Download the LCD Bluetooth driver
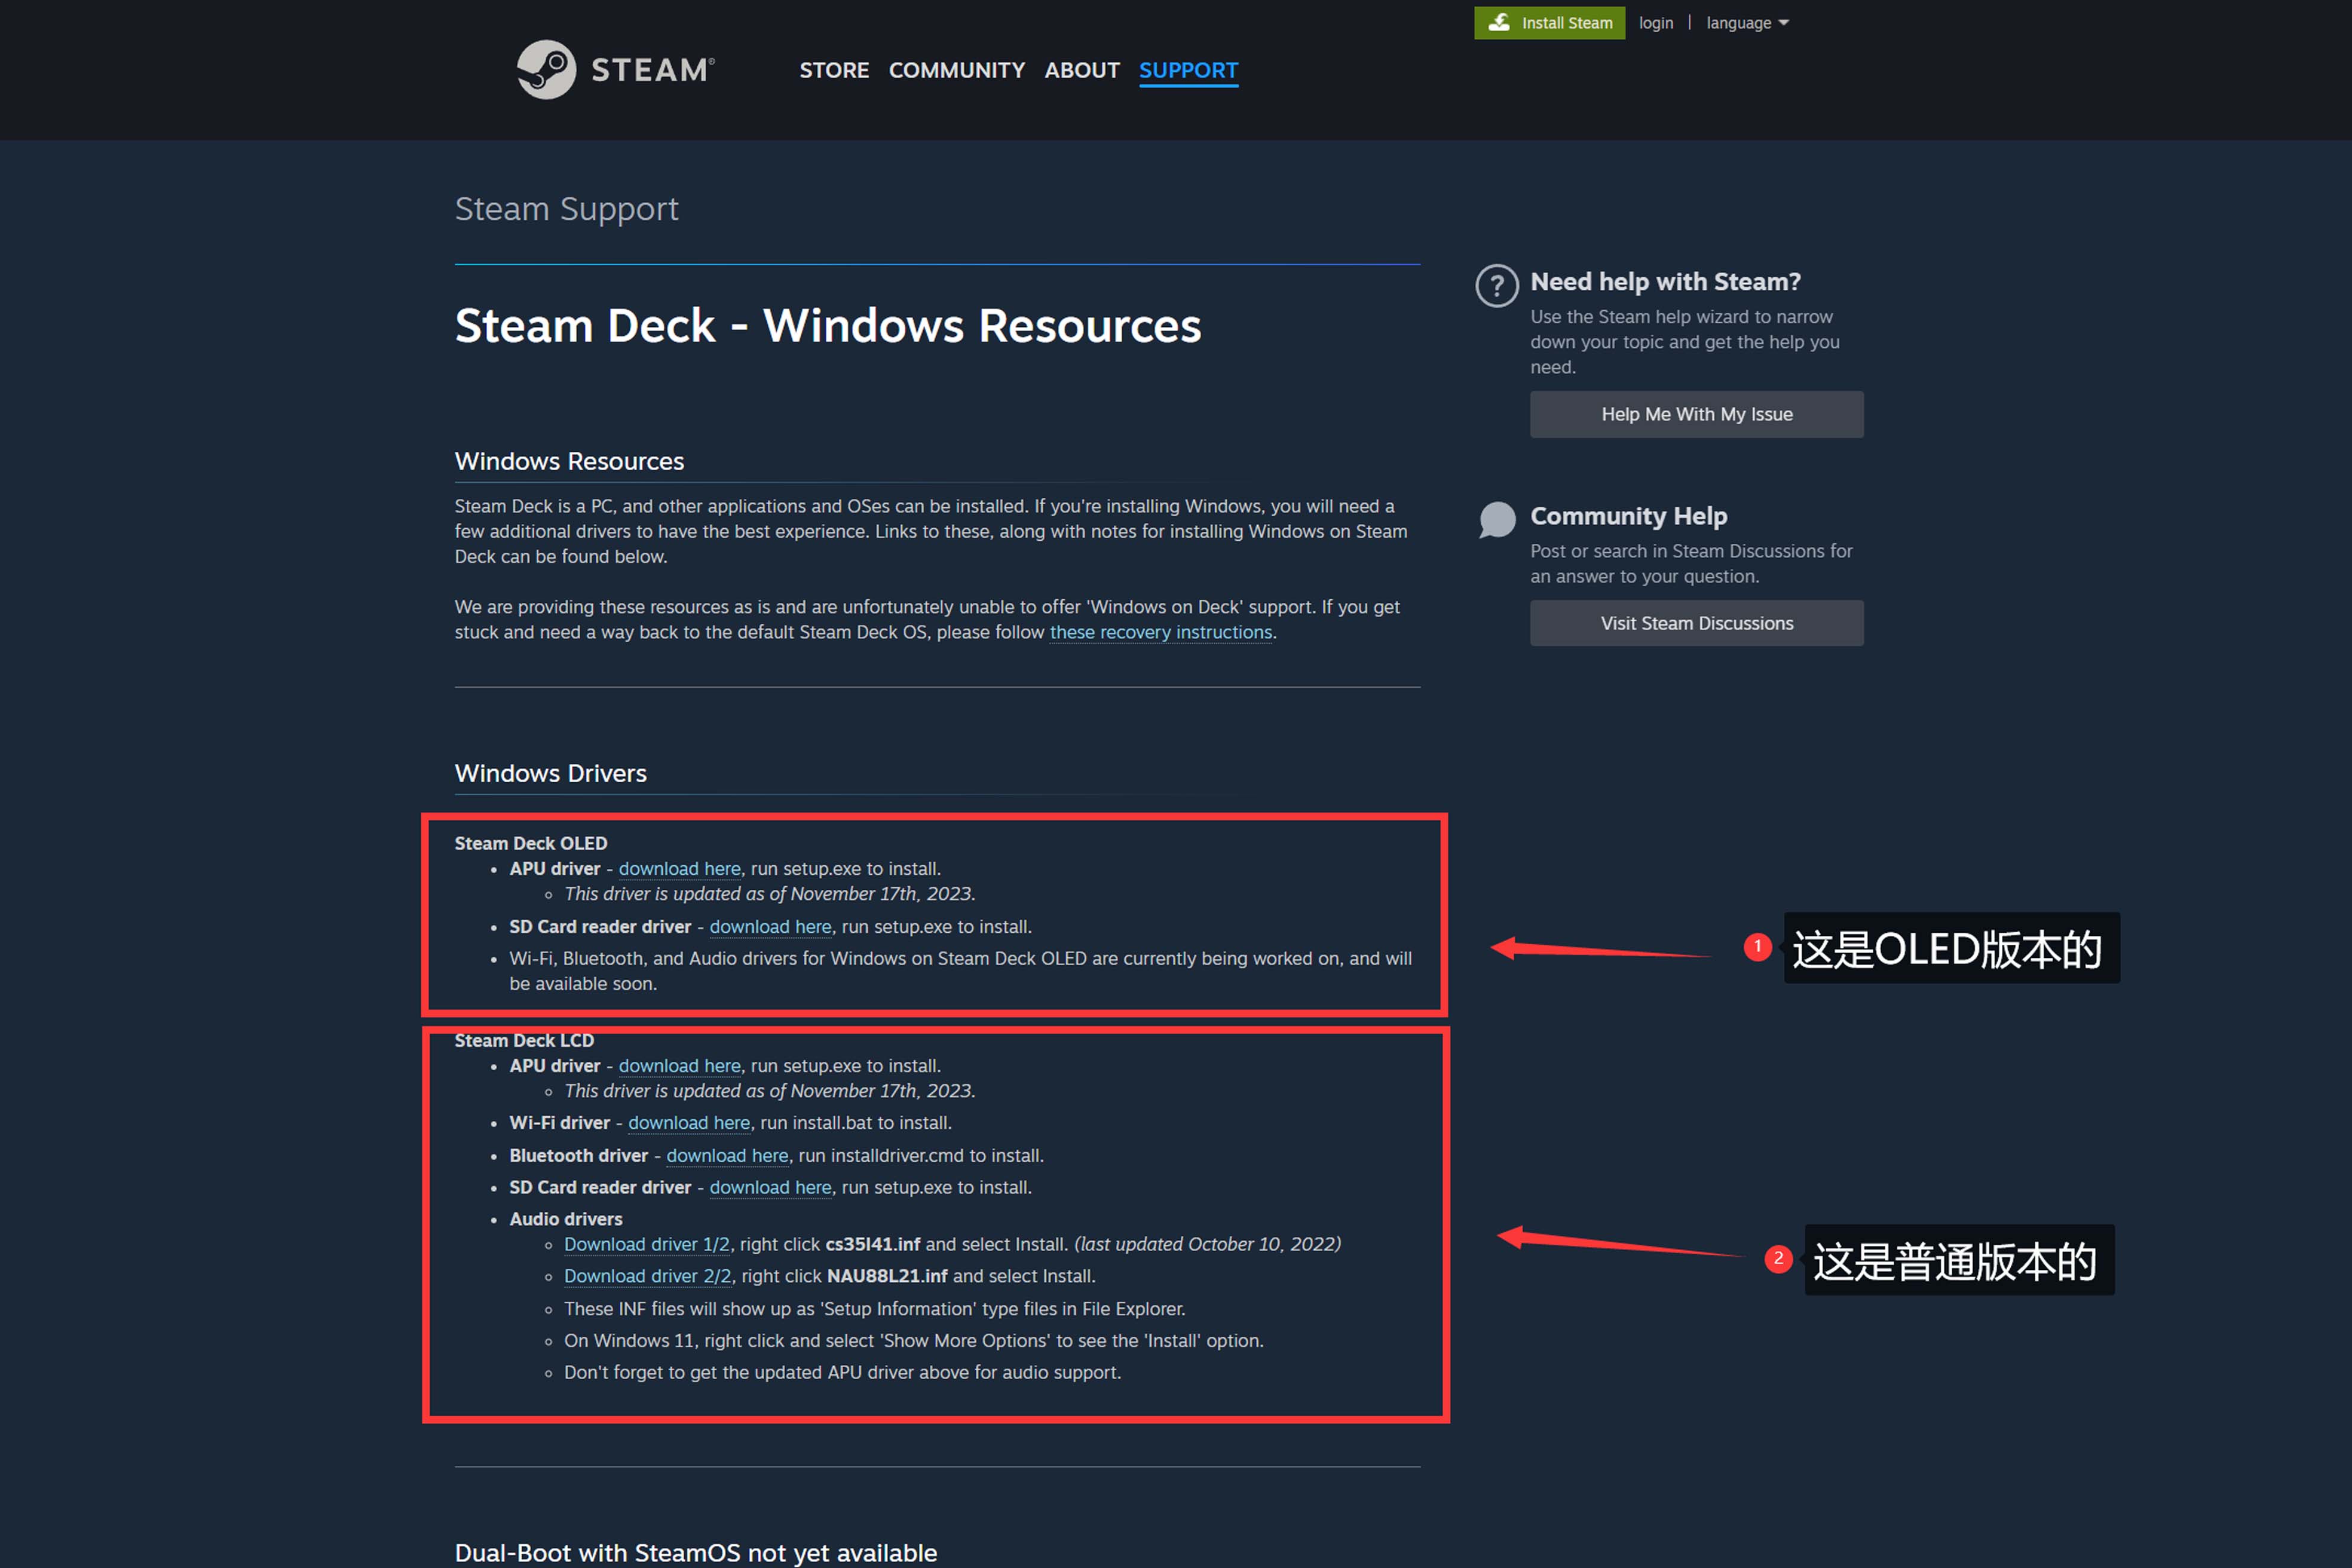Screen dimensions: 2352x1568 (x=727, y=1155)
